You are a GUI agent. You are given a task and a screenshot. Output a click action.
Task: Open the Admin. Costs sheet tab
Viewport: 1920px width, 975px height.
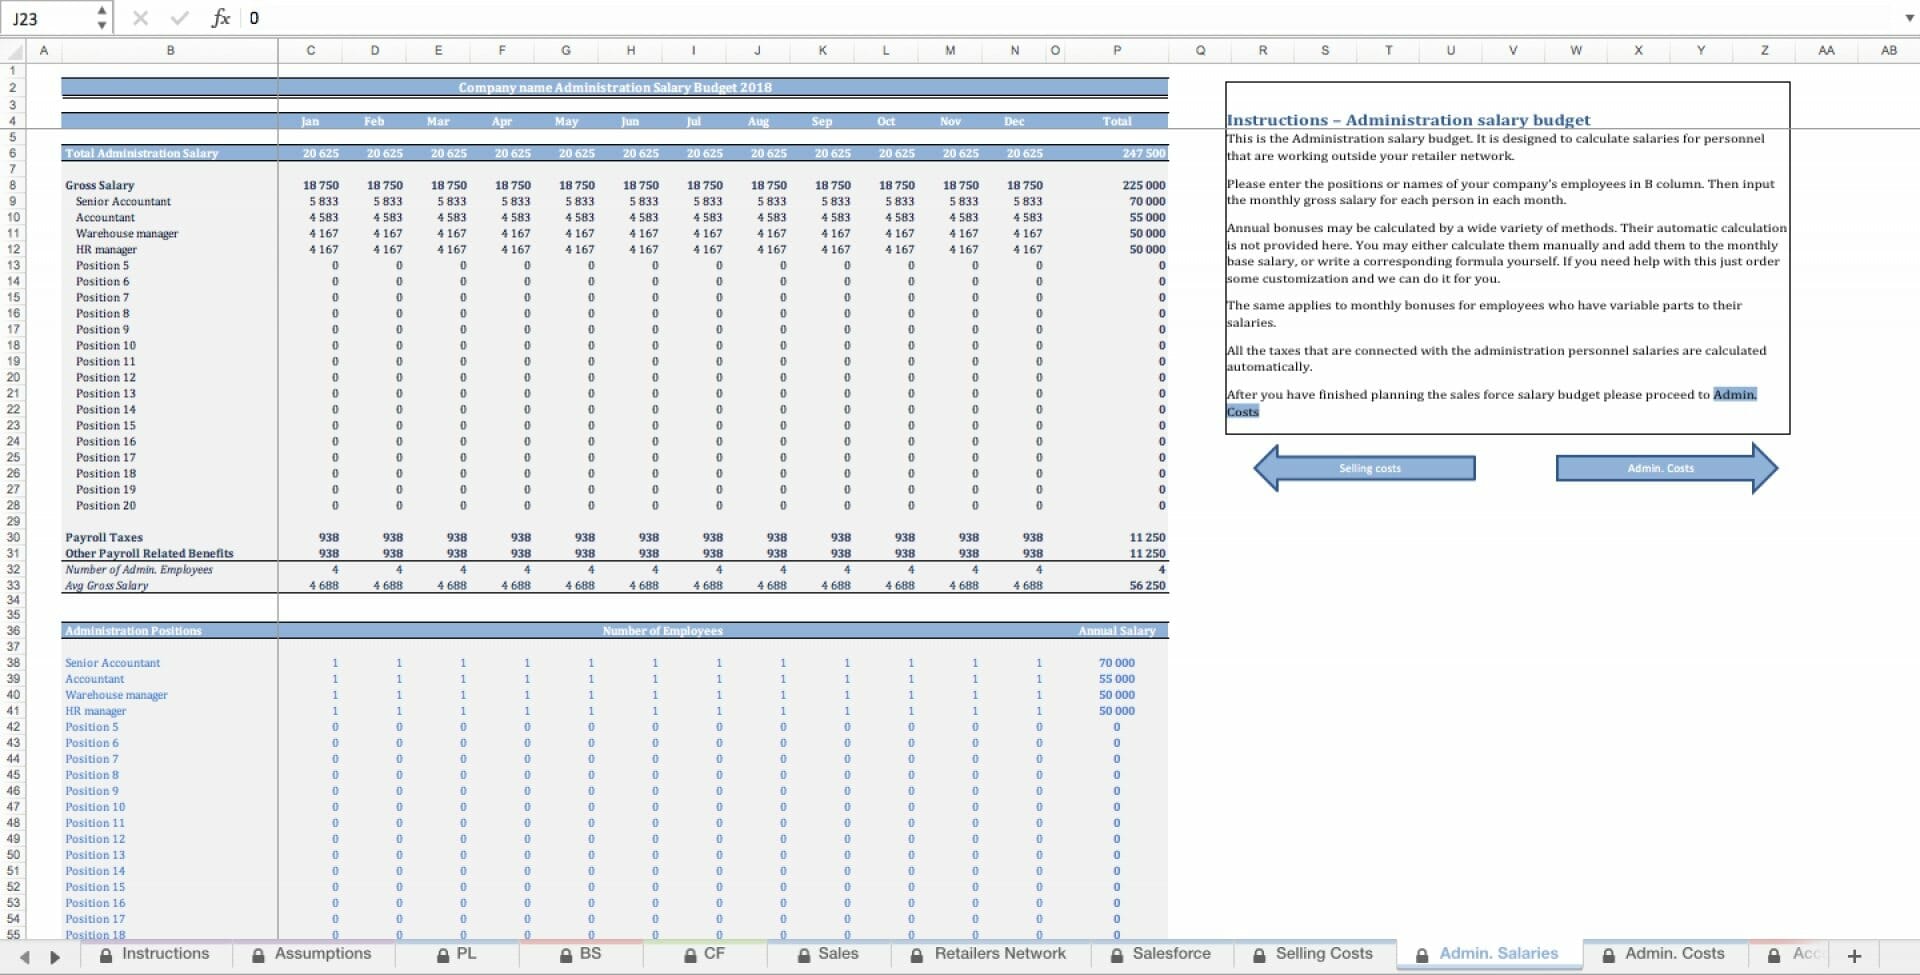pyautogui.click(x=1665, y=954)
